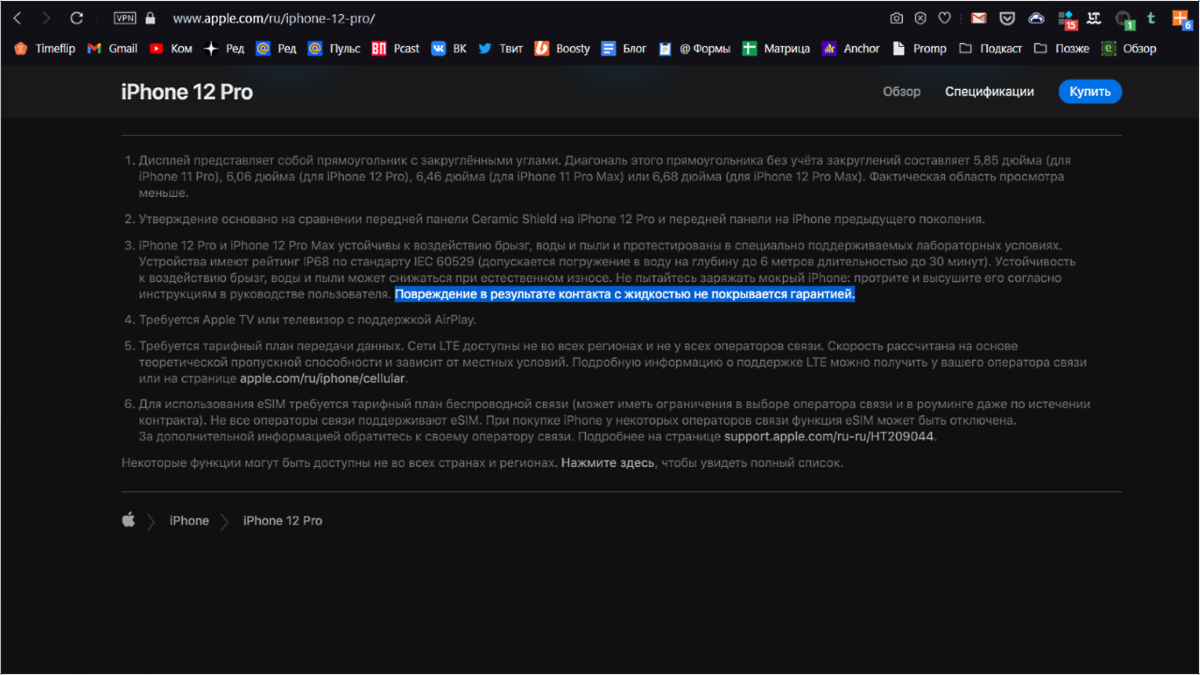Expand the Подкаст bookmarks folder
This screenshot has height=675, width=1200.
[x=990, y=48]
